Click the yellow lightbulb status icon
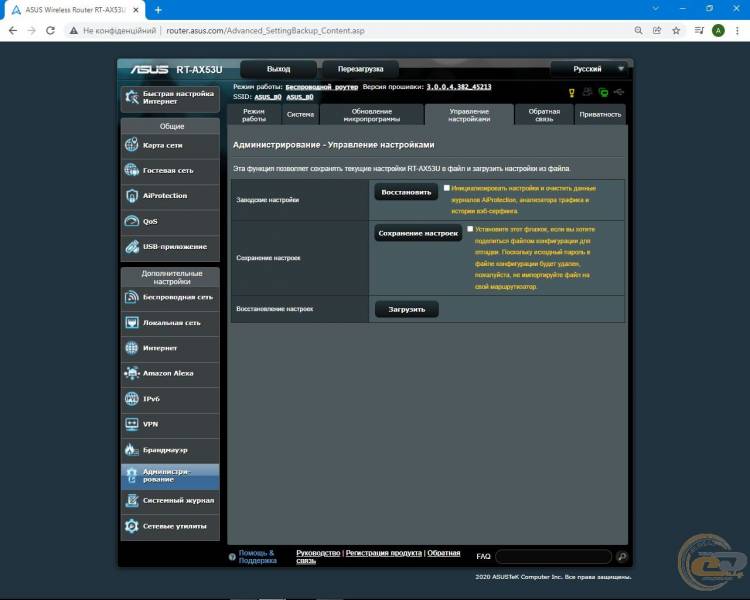Image resolution: width=750 pixels, height=600 pixels. click(x=572, y=92)
